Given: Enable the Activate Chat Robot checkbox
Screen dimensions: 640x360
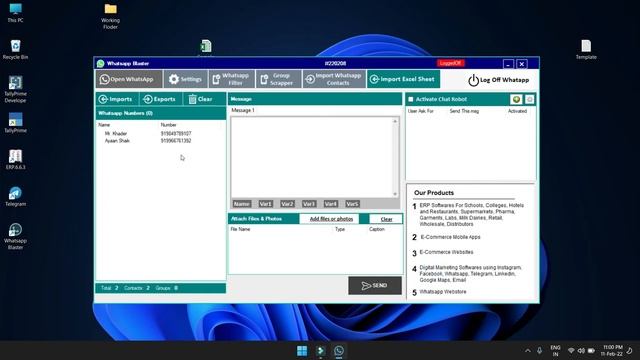Looking at the screenshot, I should (411, 99).
